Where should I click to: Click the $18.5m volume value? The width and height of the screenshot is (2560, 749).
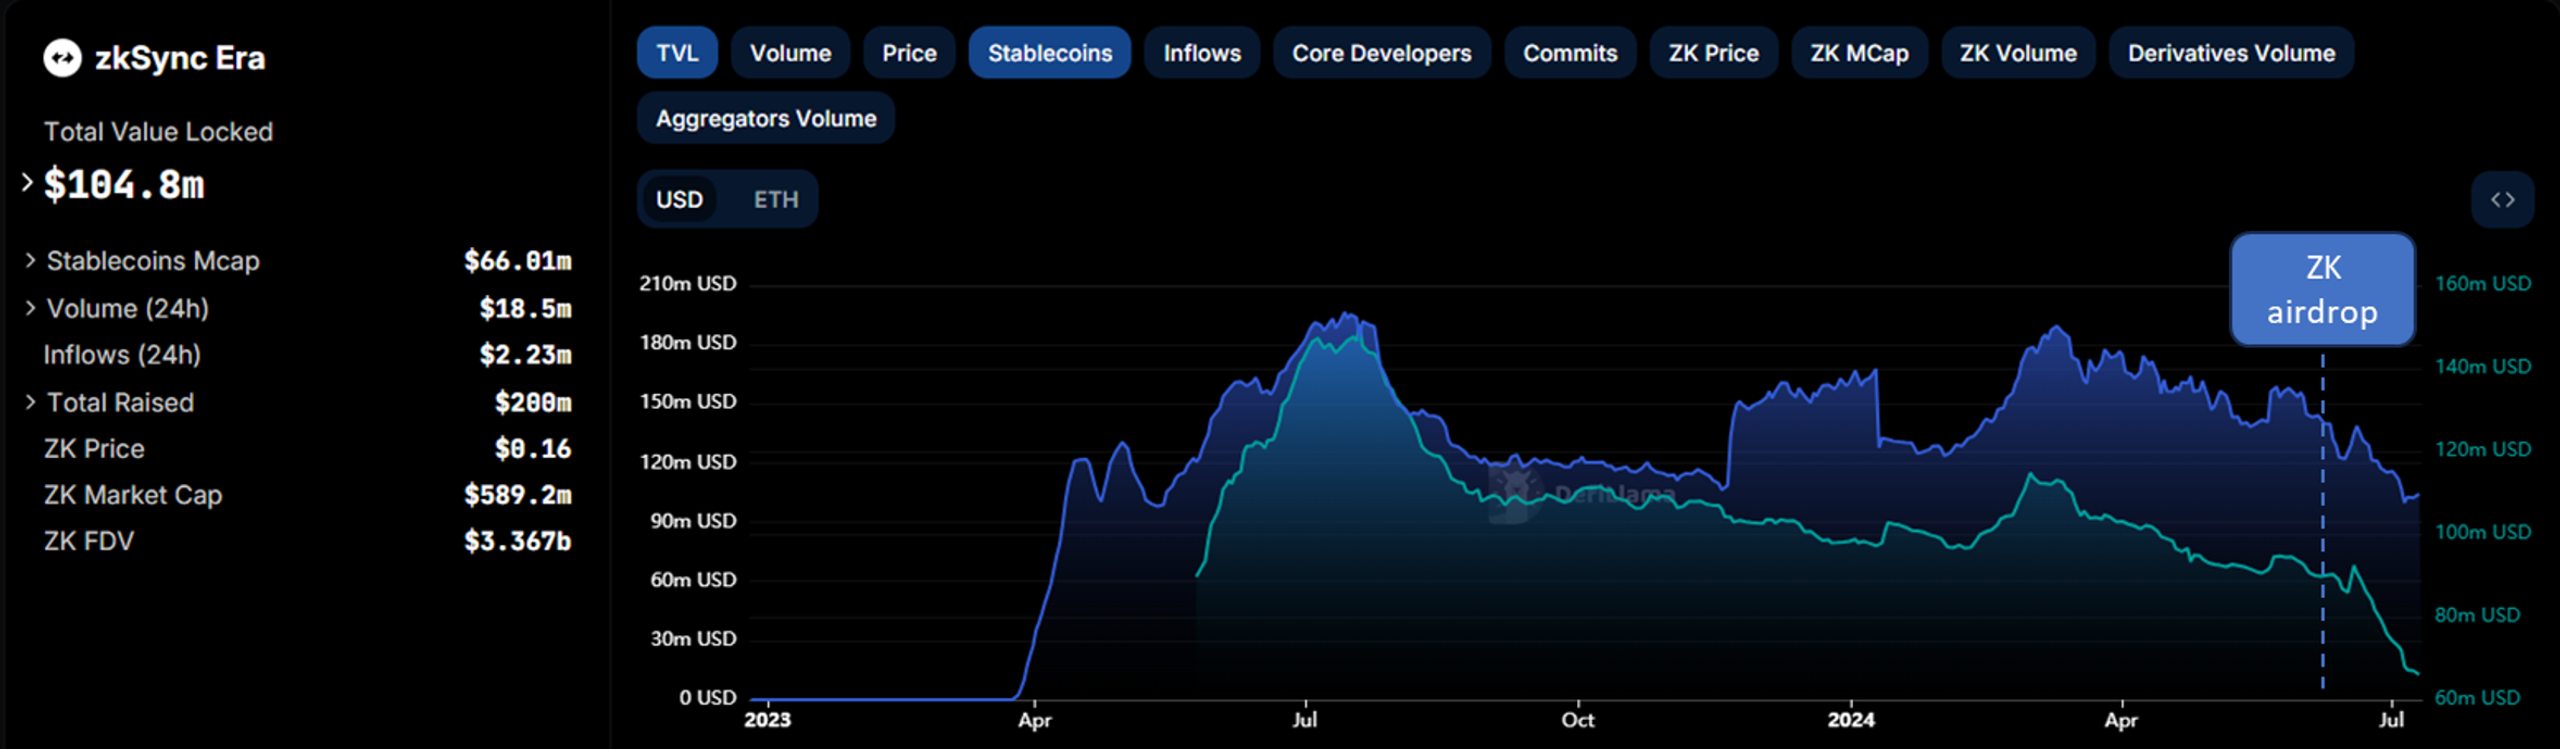[525, 308]
